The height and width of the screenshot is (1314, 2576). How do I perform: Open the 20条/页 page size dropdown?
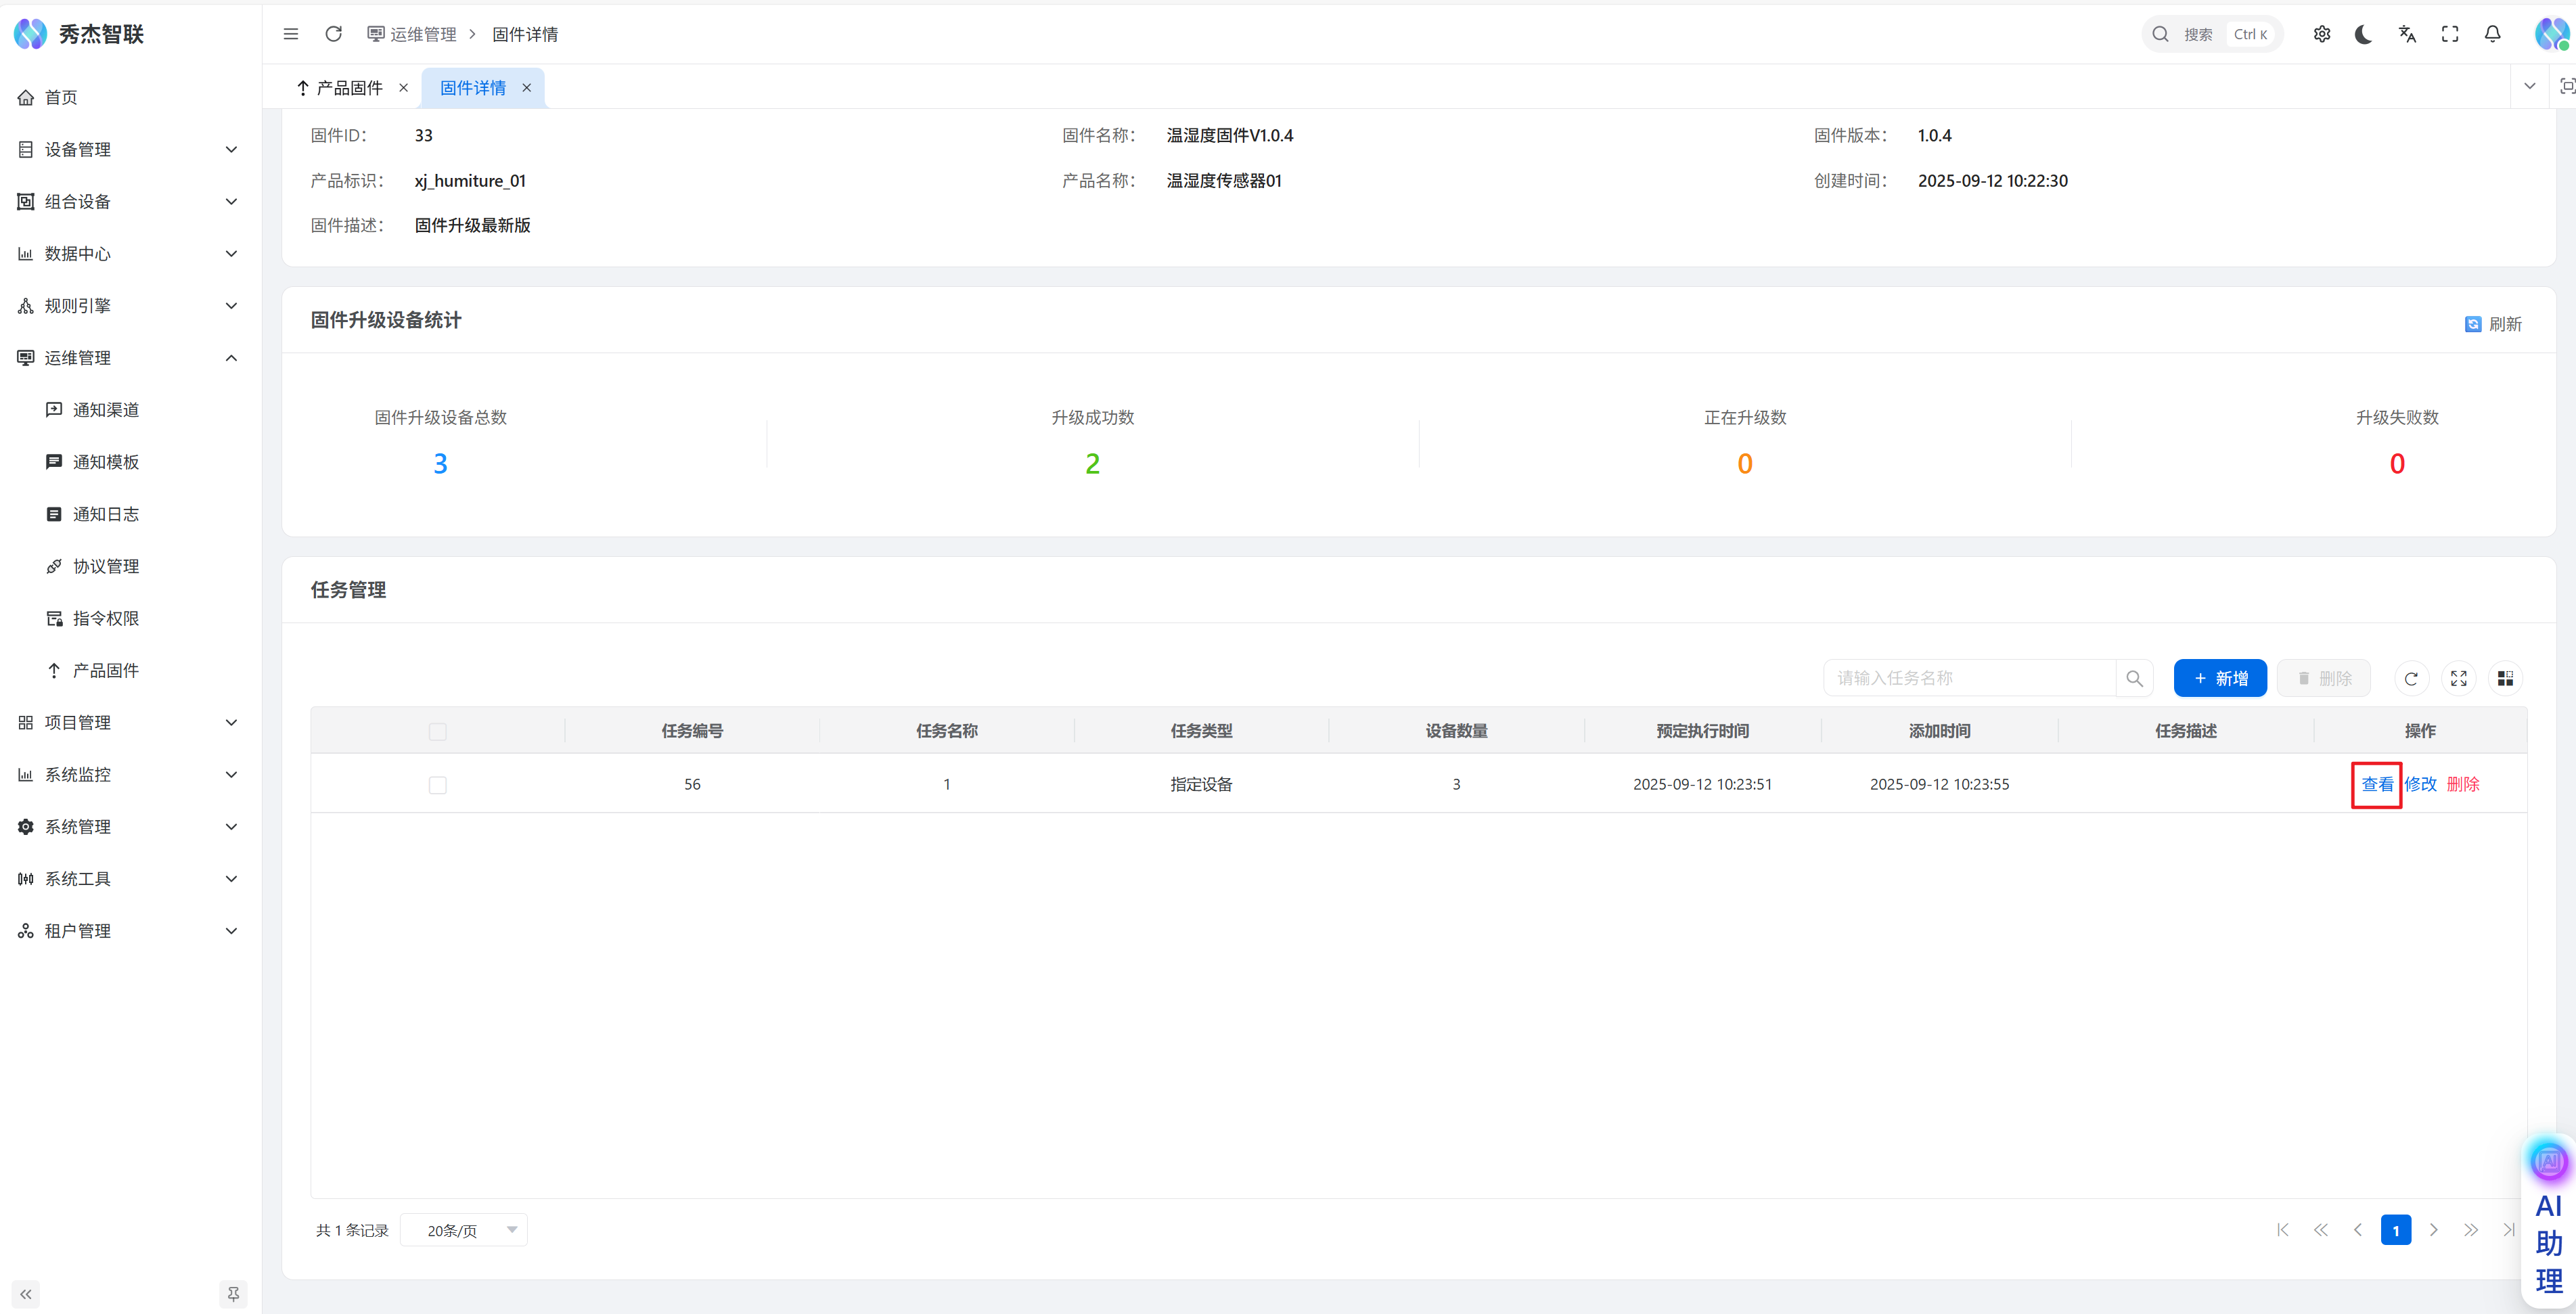tap(464, 1230)
